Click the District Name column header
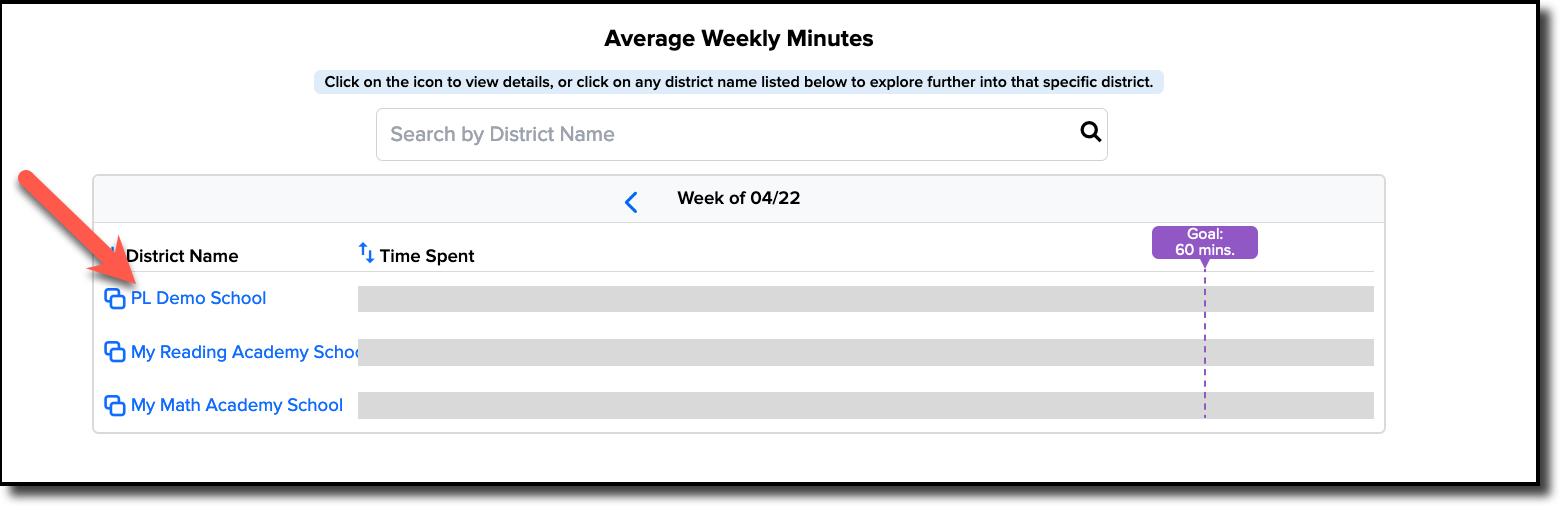The height and width of the screenshot is (506, 1560). (182, 256)
